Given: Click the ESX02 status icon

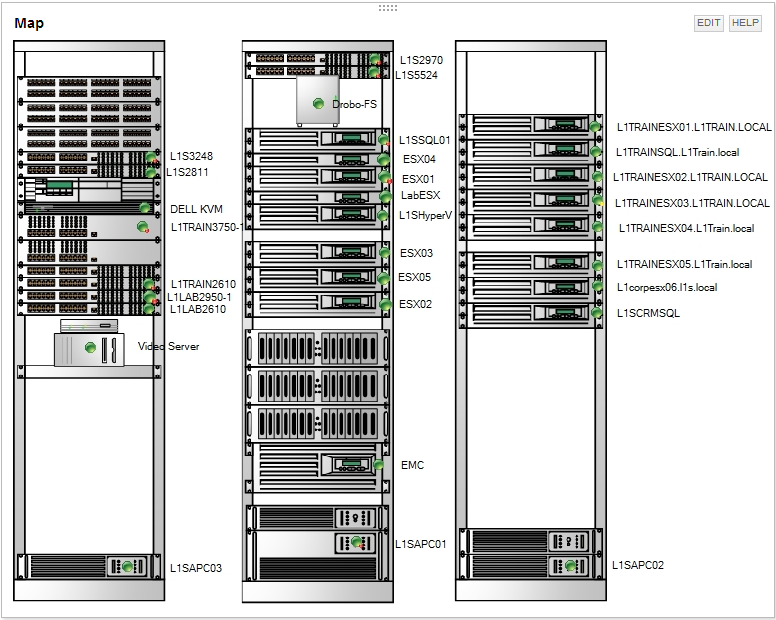Looking at the screenshot, I should coord(386,304).
